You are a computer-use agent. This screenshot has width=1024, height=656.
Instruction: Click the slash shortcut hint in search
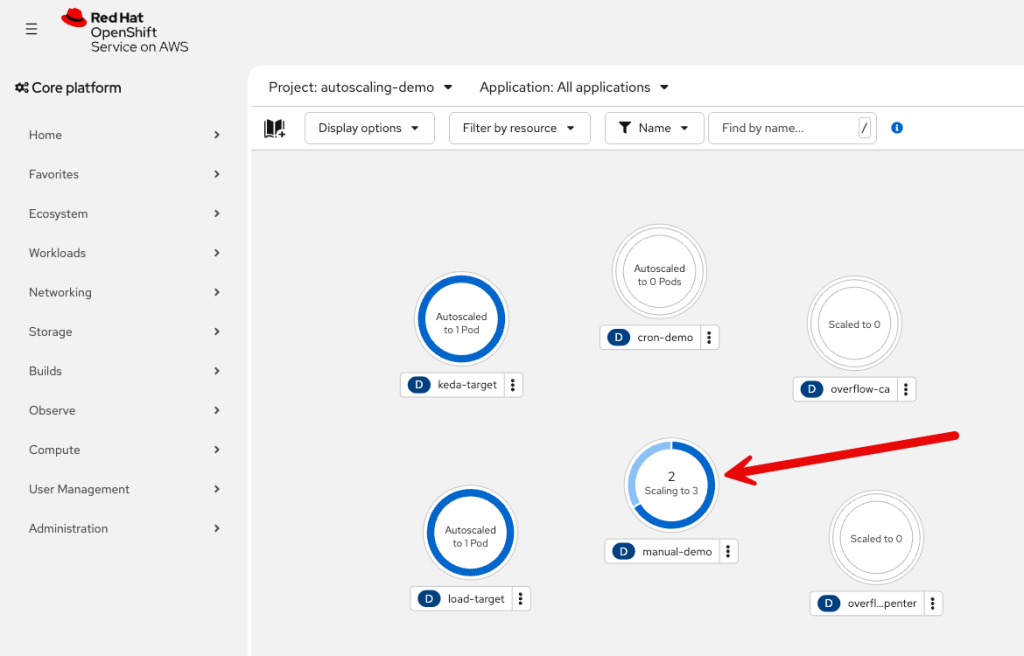click(x=864, y=128)
